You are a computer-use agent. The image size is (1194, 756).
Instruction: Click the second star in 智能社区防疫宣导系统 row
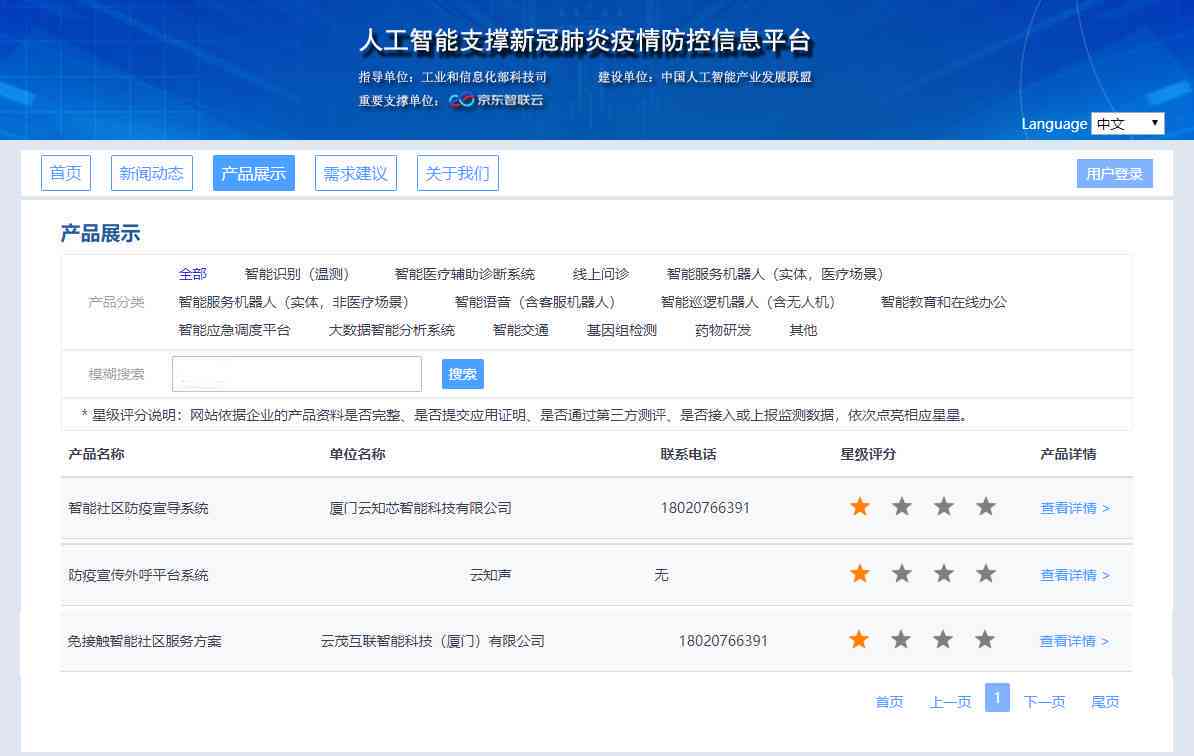pos(902,506)
